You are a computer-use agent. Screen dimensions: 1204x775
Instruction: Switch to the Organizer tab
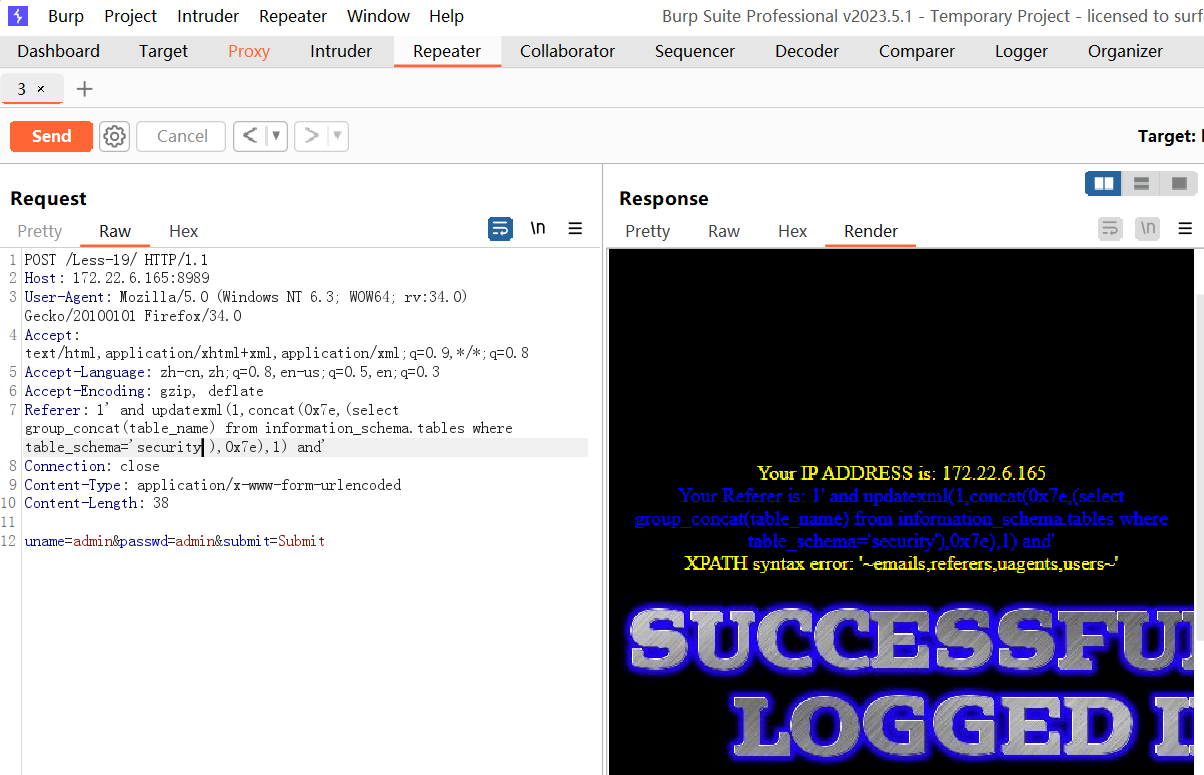click(x=1125, y=51)
